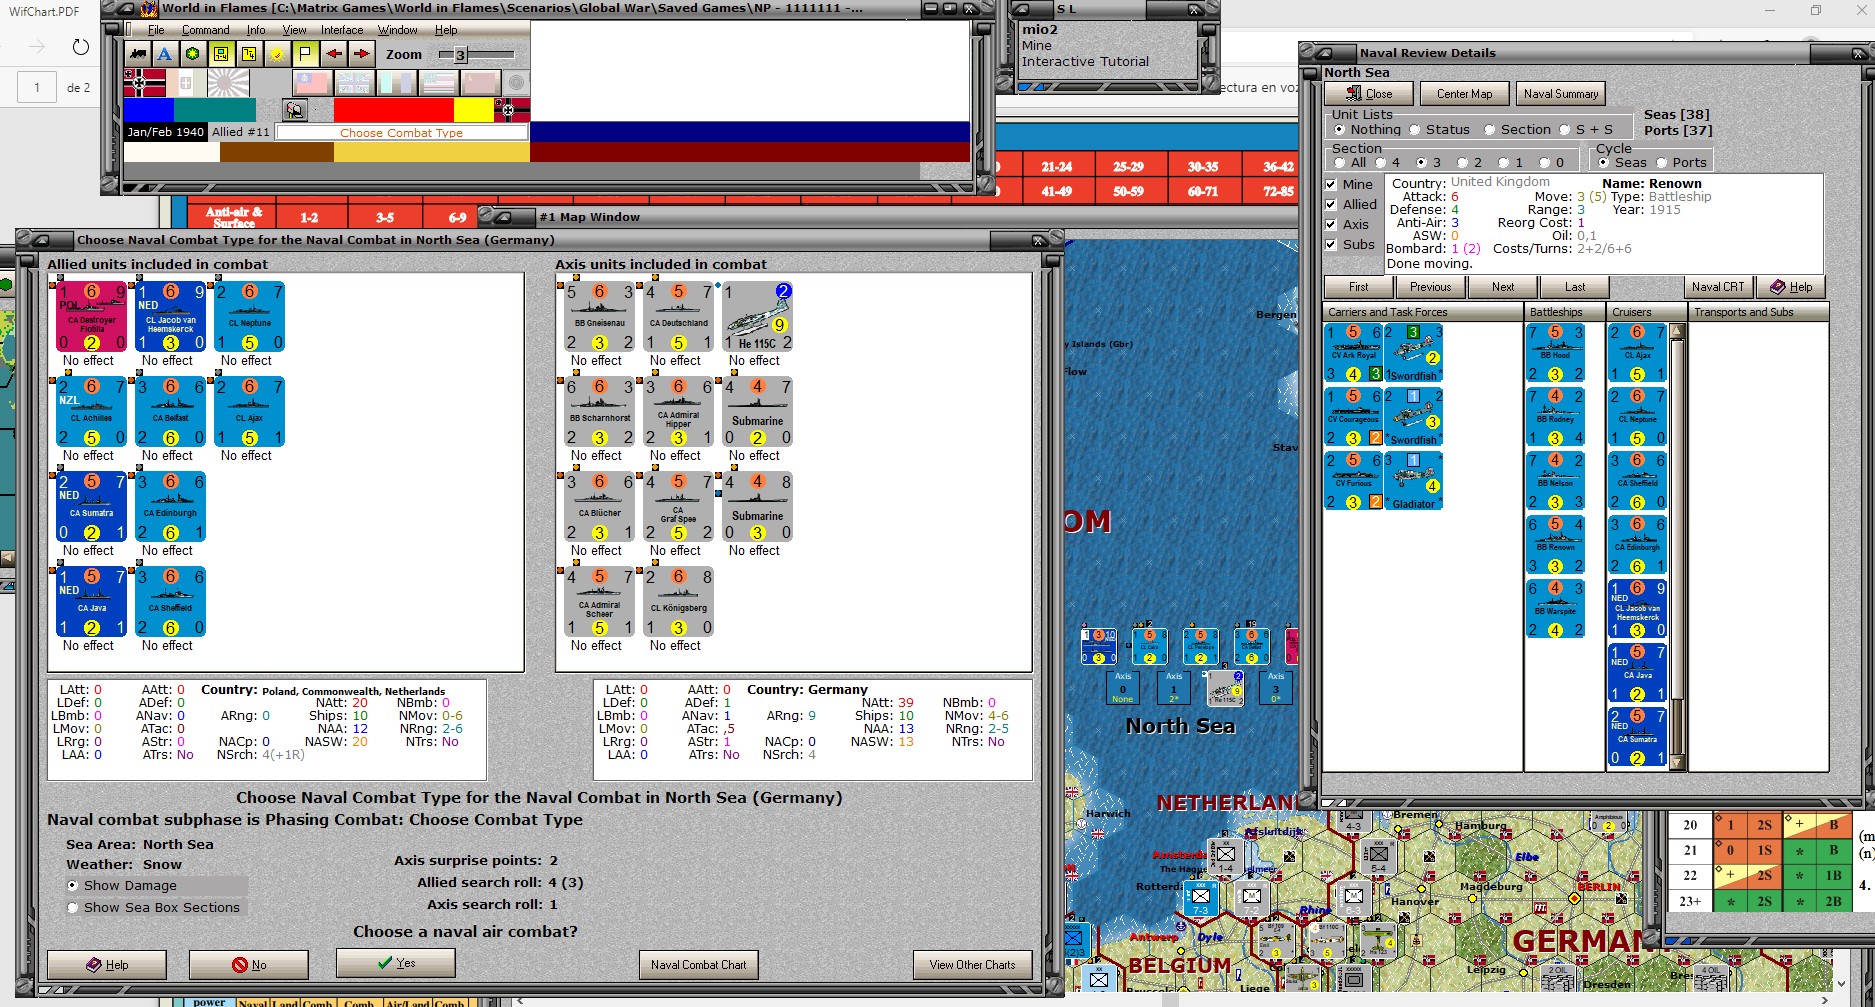The image size is (1875, 1007).
Task: Open the Naval Summary
Action: click(x=1561, y=94)
